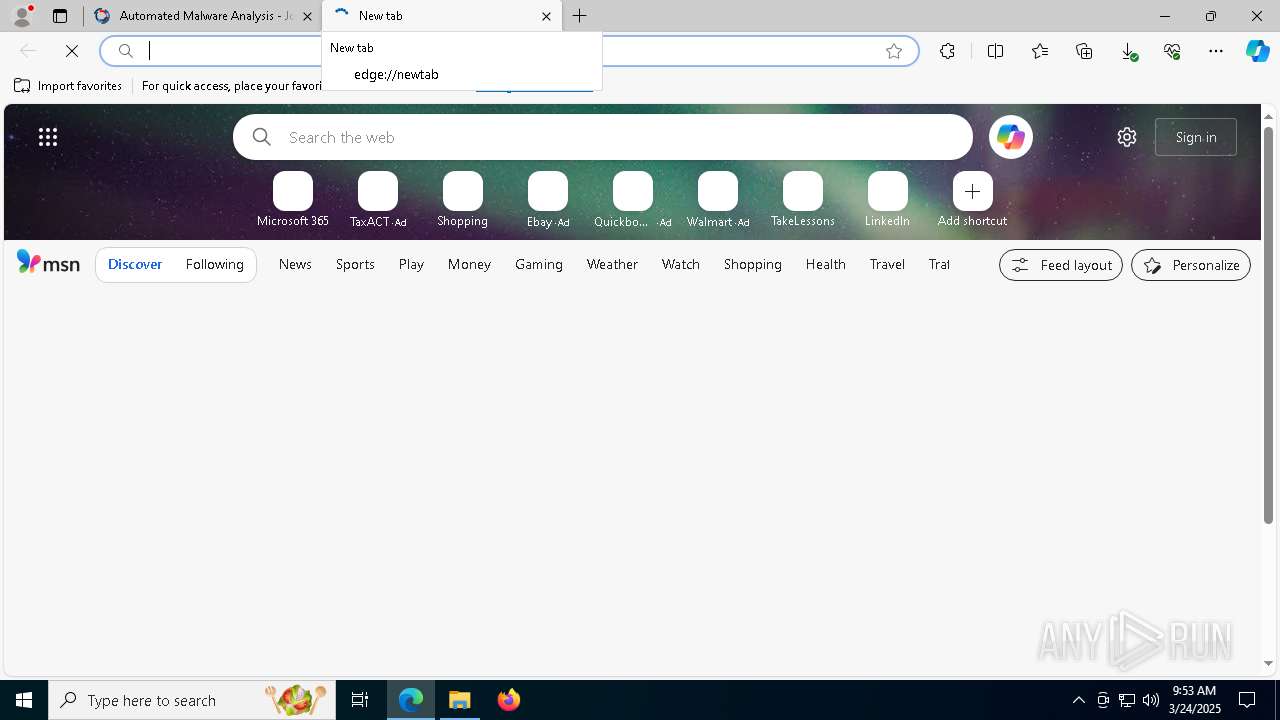The width and height of the screenshot is (1280, 720).
Task: Open the Travel category
Action: (887, 264)
